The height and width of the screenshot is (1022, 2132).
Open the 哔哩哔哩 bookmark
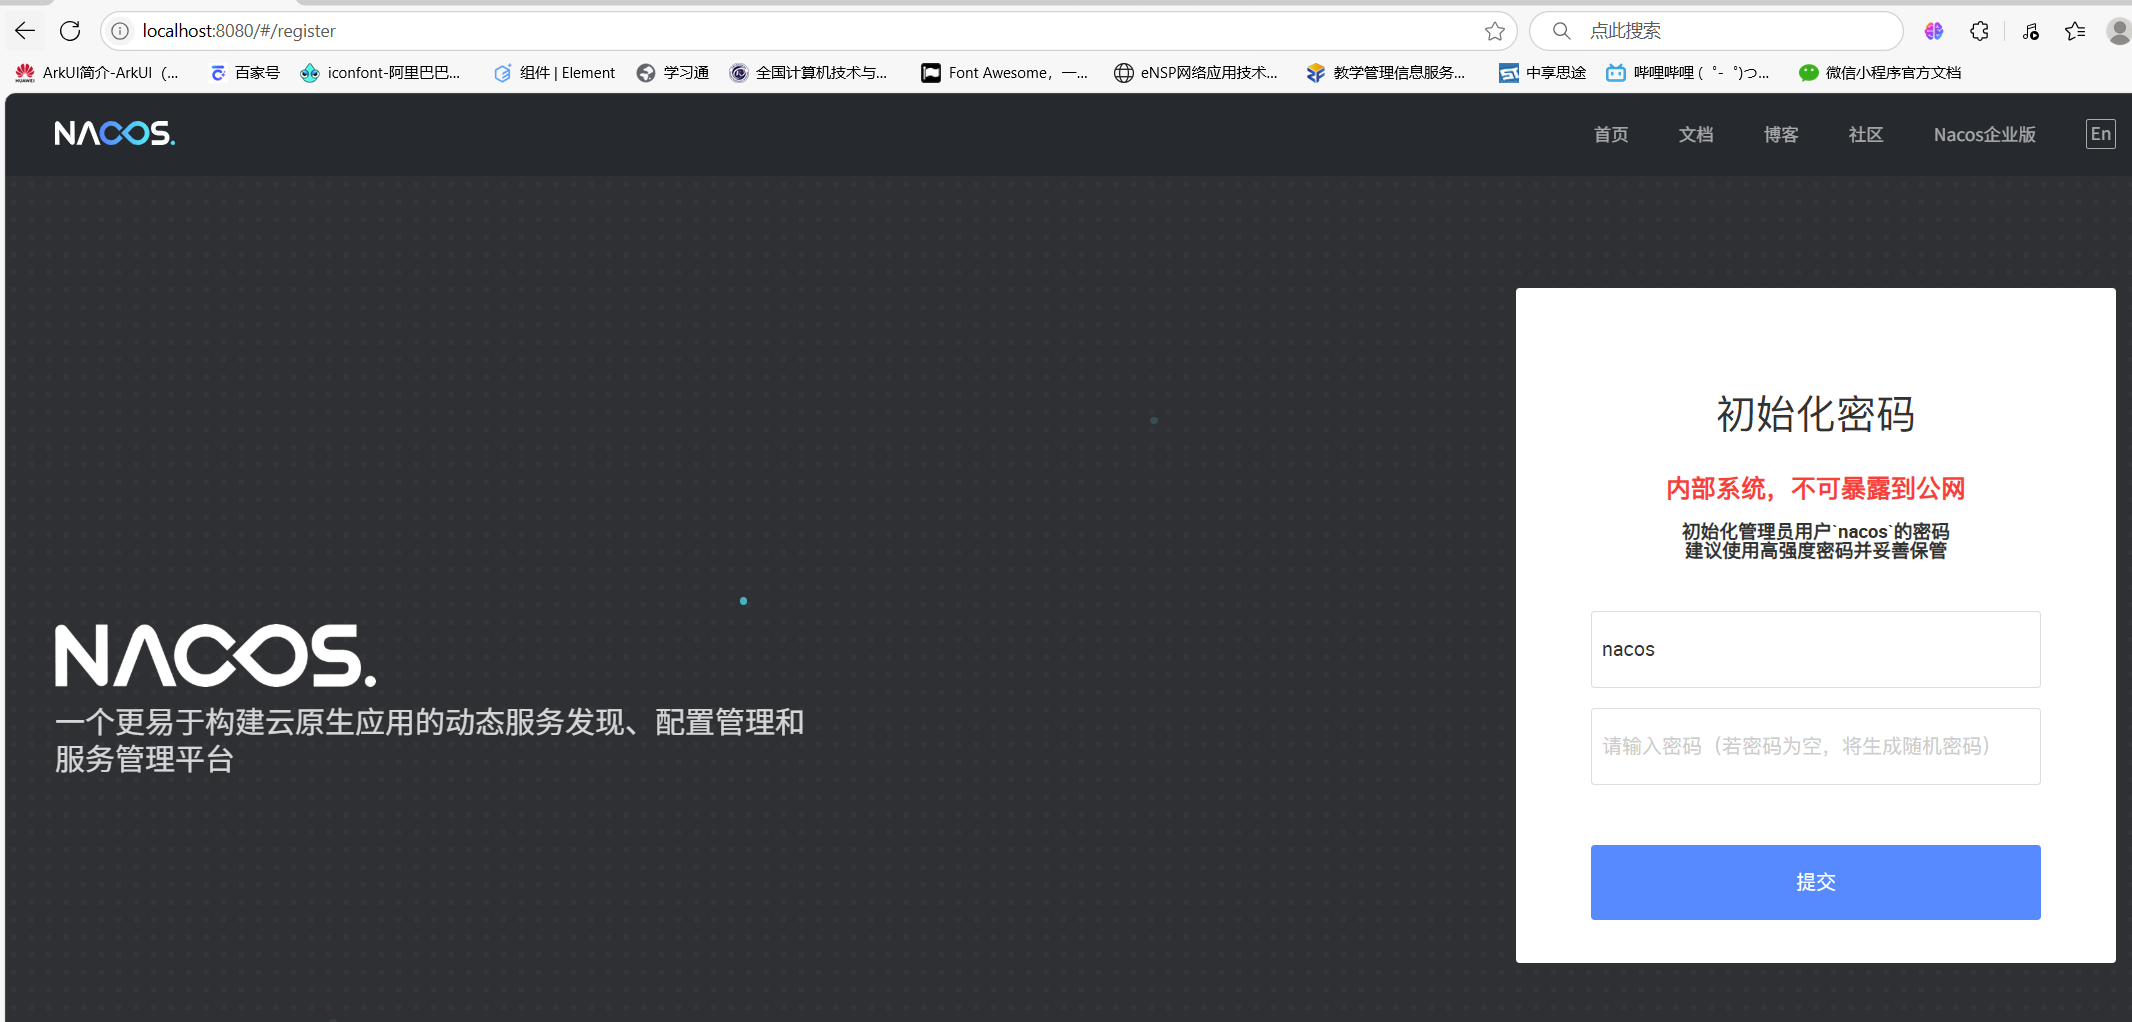pyautogui.click(x=1688, y=72)
